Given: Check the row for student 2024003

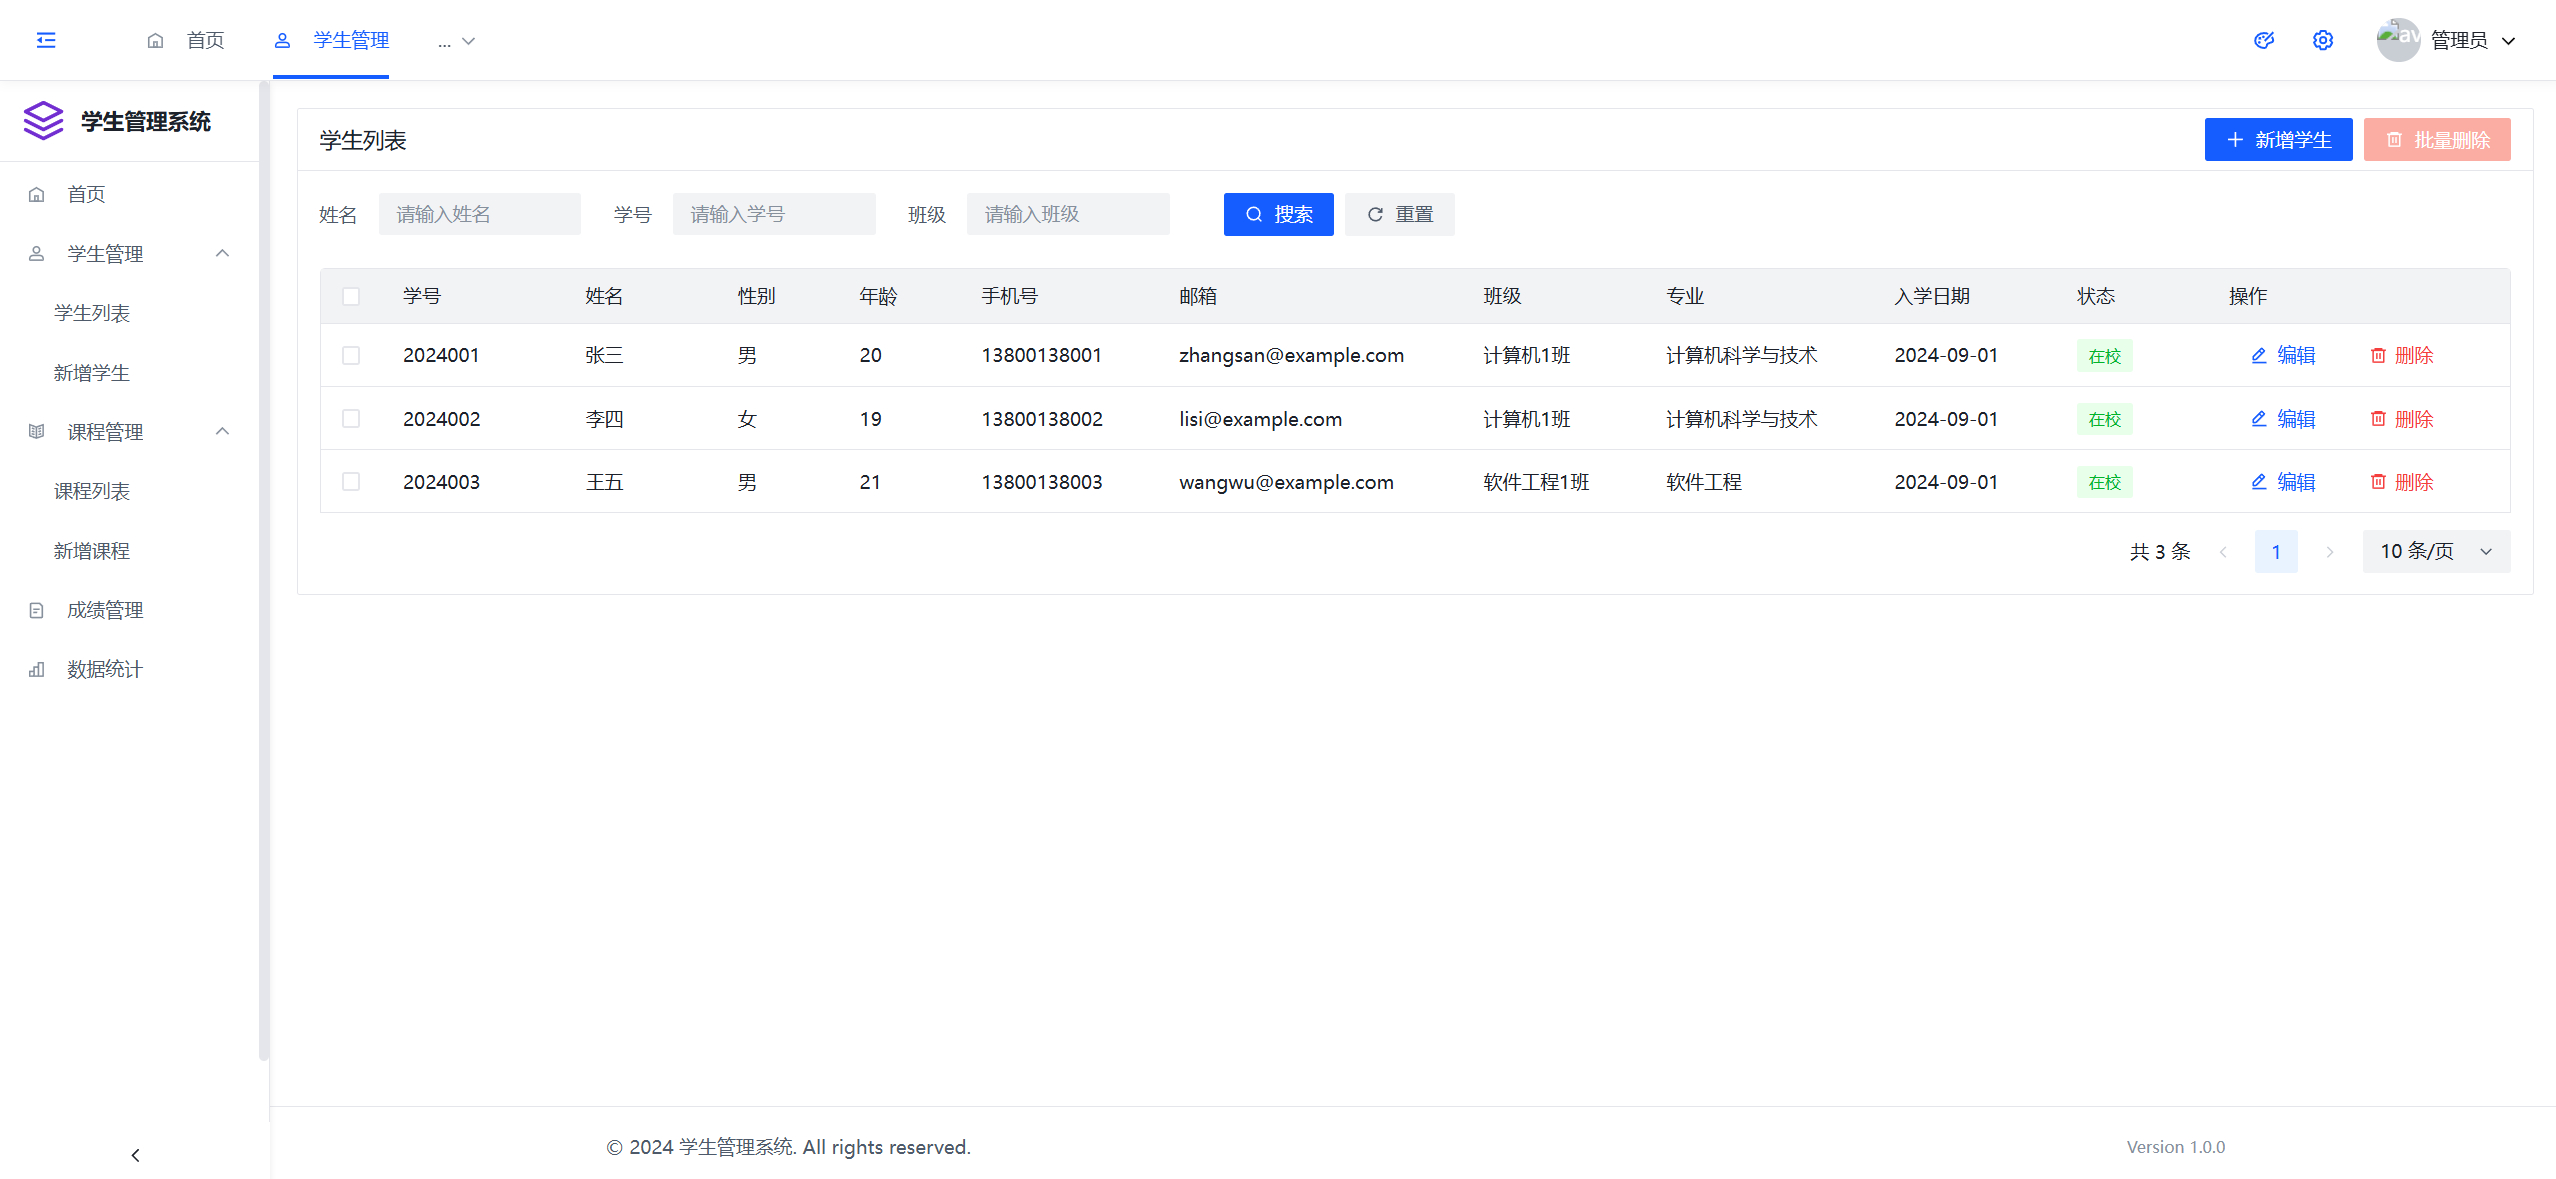Looking at the screenshot, I should click(x=351, y=482).
